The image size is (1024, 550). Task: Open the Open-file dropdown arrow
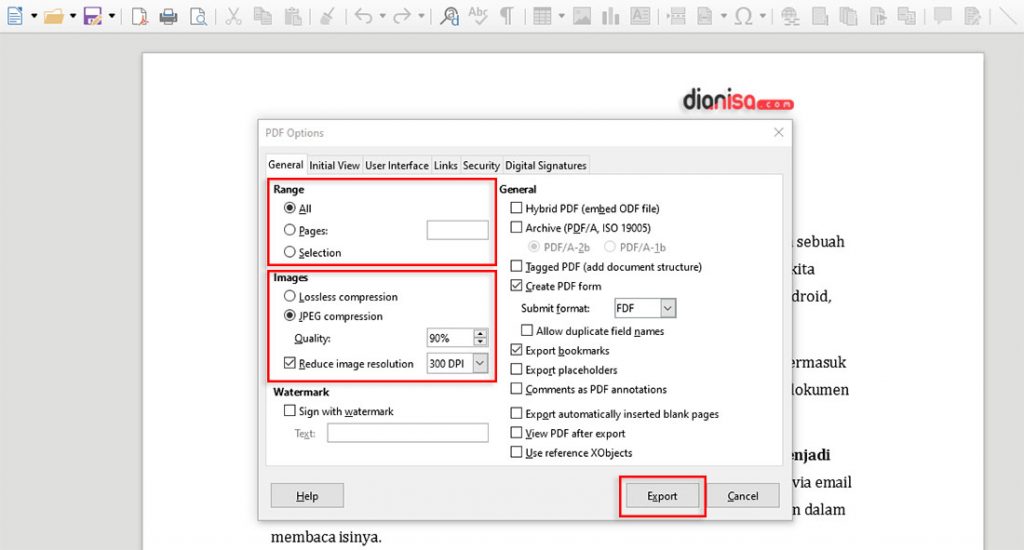tap(73, 16)
